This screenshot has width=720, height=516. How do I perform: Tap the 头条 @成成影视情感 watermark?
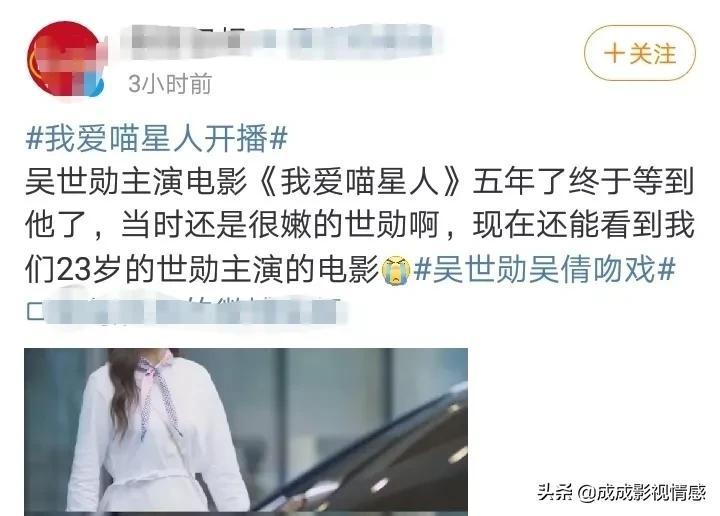tap(621, 493)
